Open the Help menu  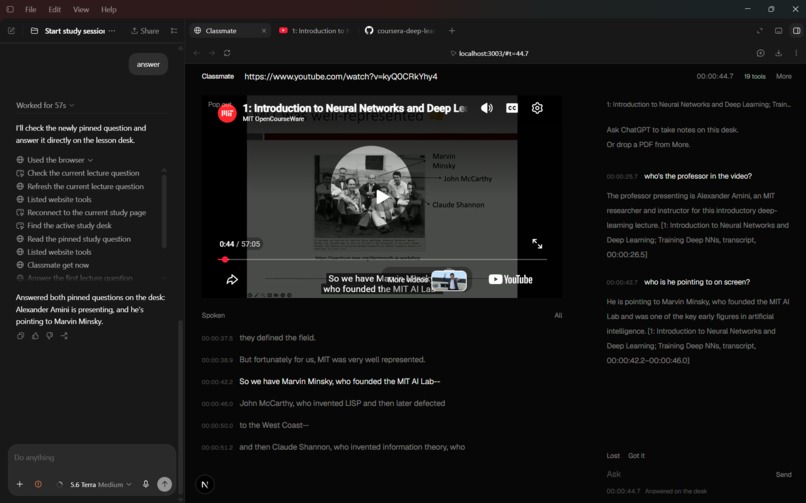click(x=108, y=9)
